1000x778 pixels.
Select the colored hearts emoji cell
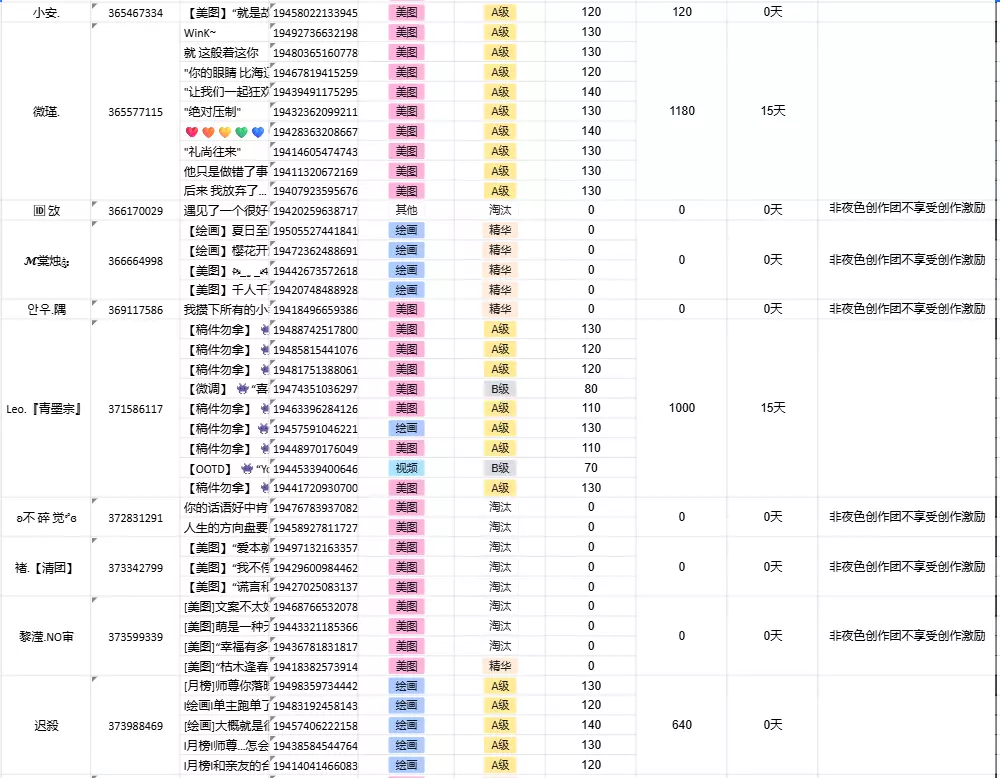225,132
